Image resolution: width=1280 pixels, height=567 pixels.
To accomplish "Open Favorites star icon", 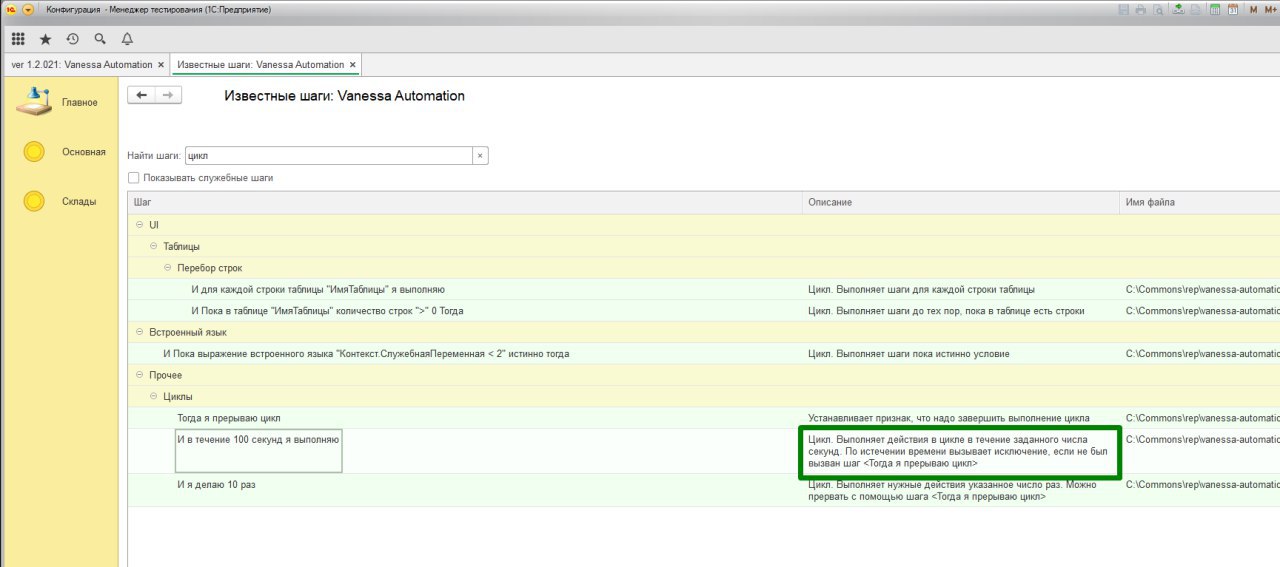I will (45, 39).
